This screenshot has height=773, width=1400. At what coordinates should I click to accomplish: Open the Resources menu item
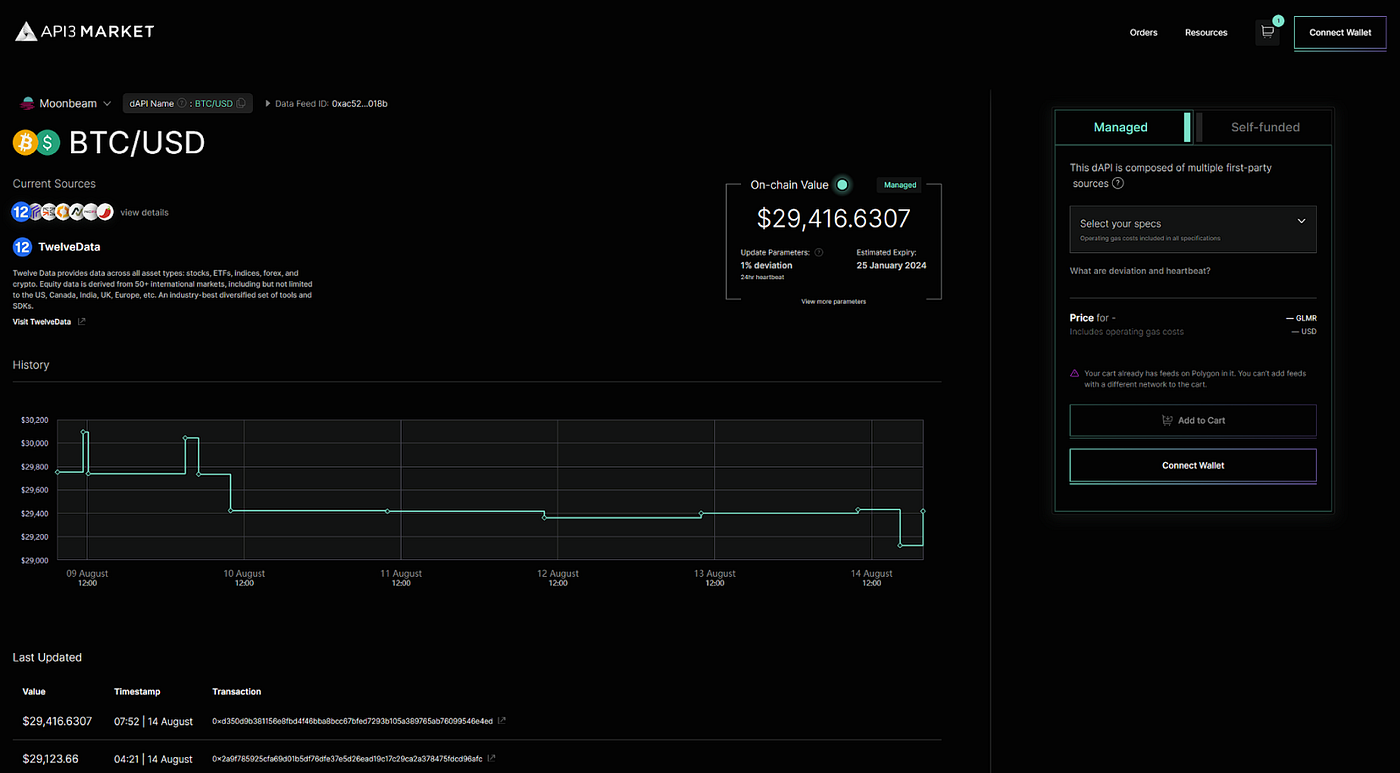pos(1206,33)
